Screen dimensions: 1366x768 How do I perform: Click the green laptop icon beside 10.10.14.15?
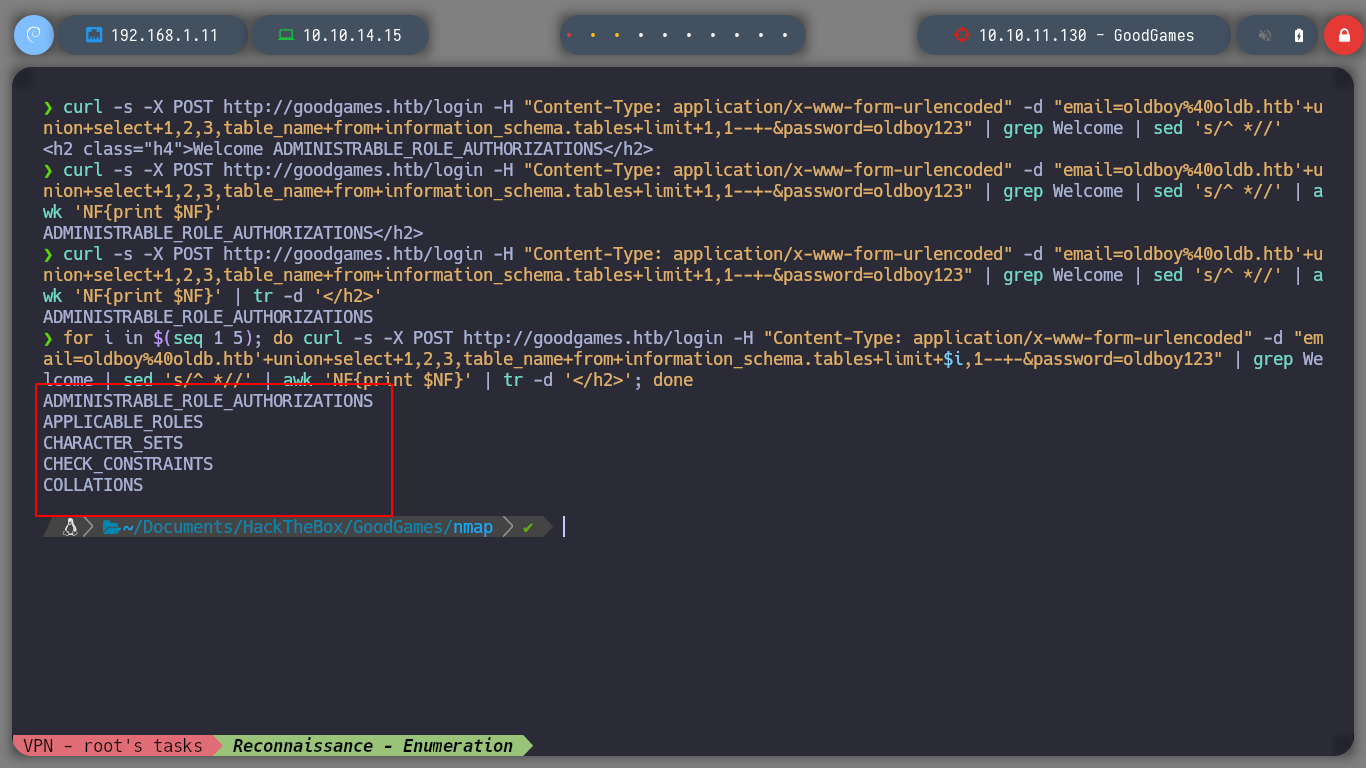286,35
